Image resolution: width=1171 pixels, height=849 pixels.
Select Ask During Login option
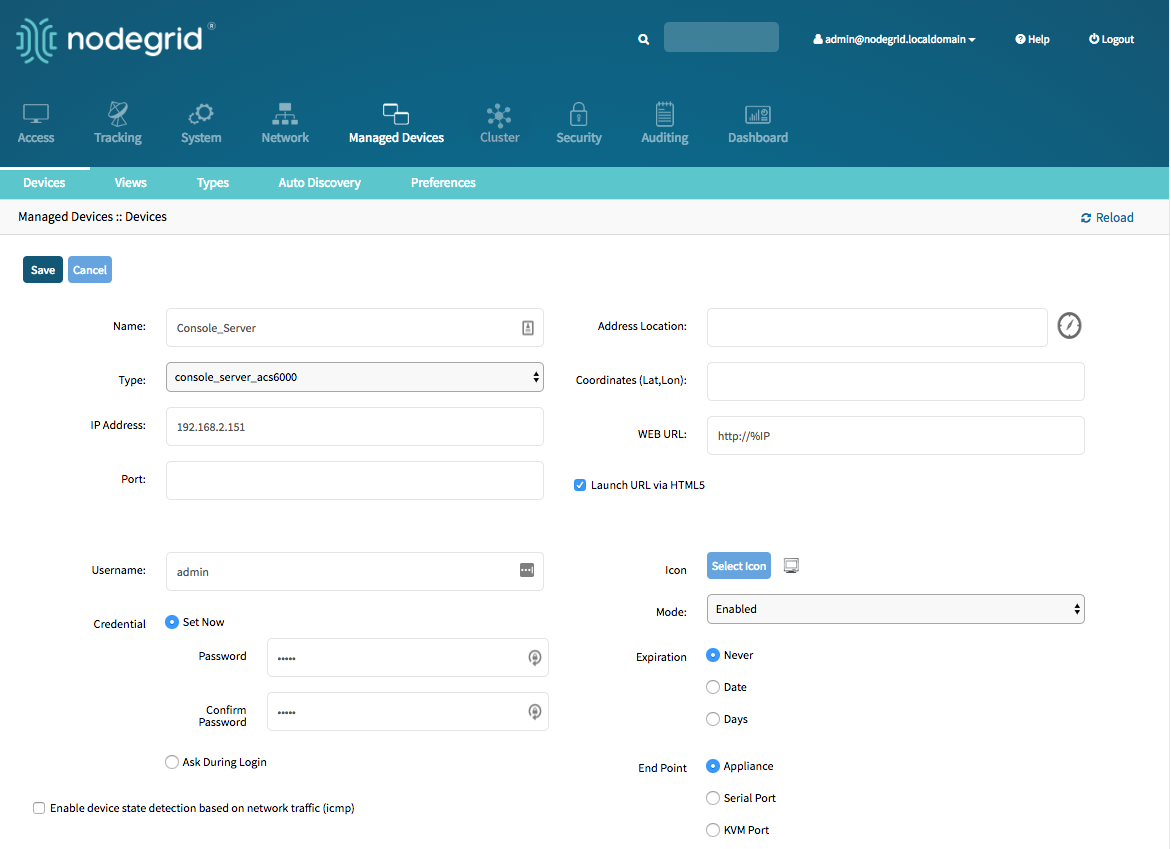click(x=172, y=762)
